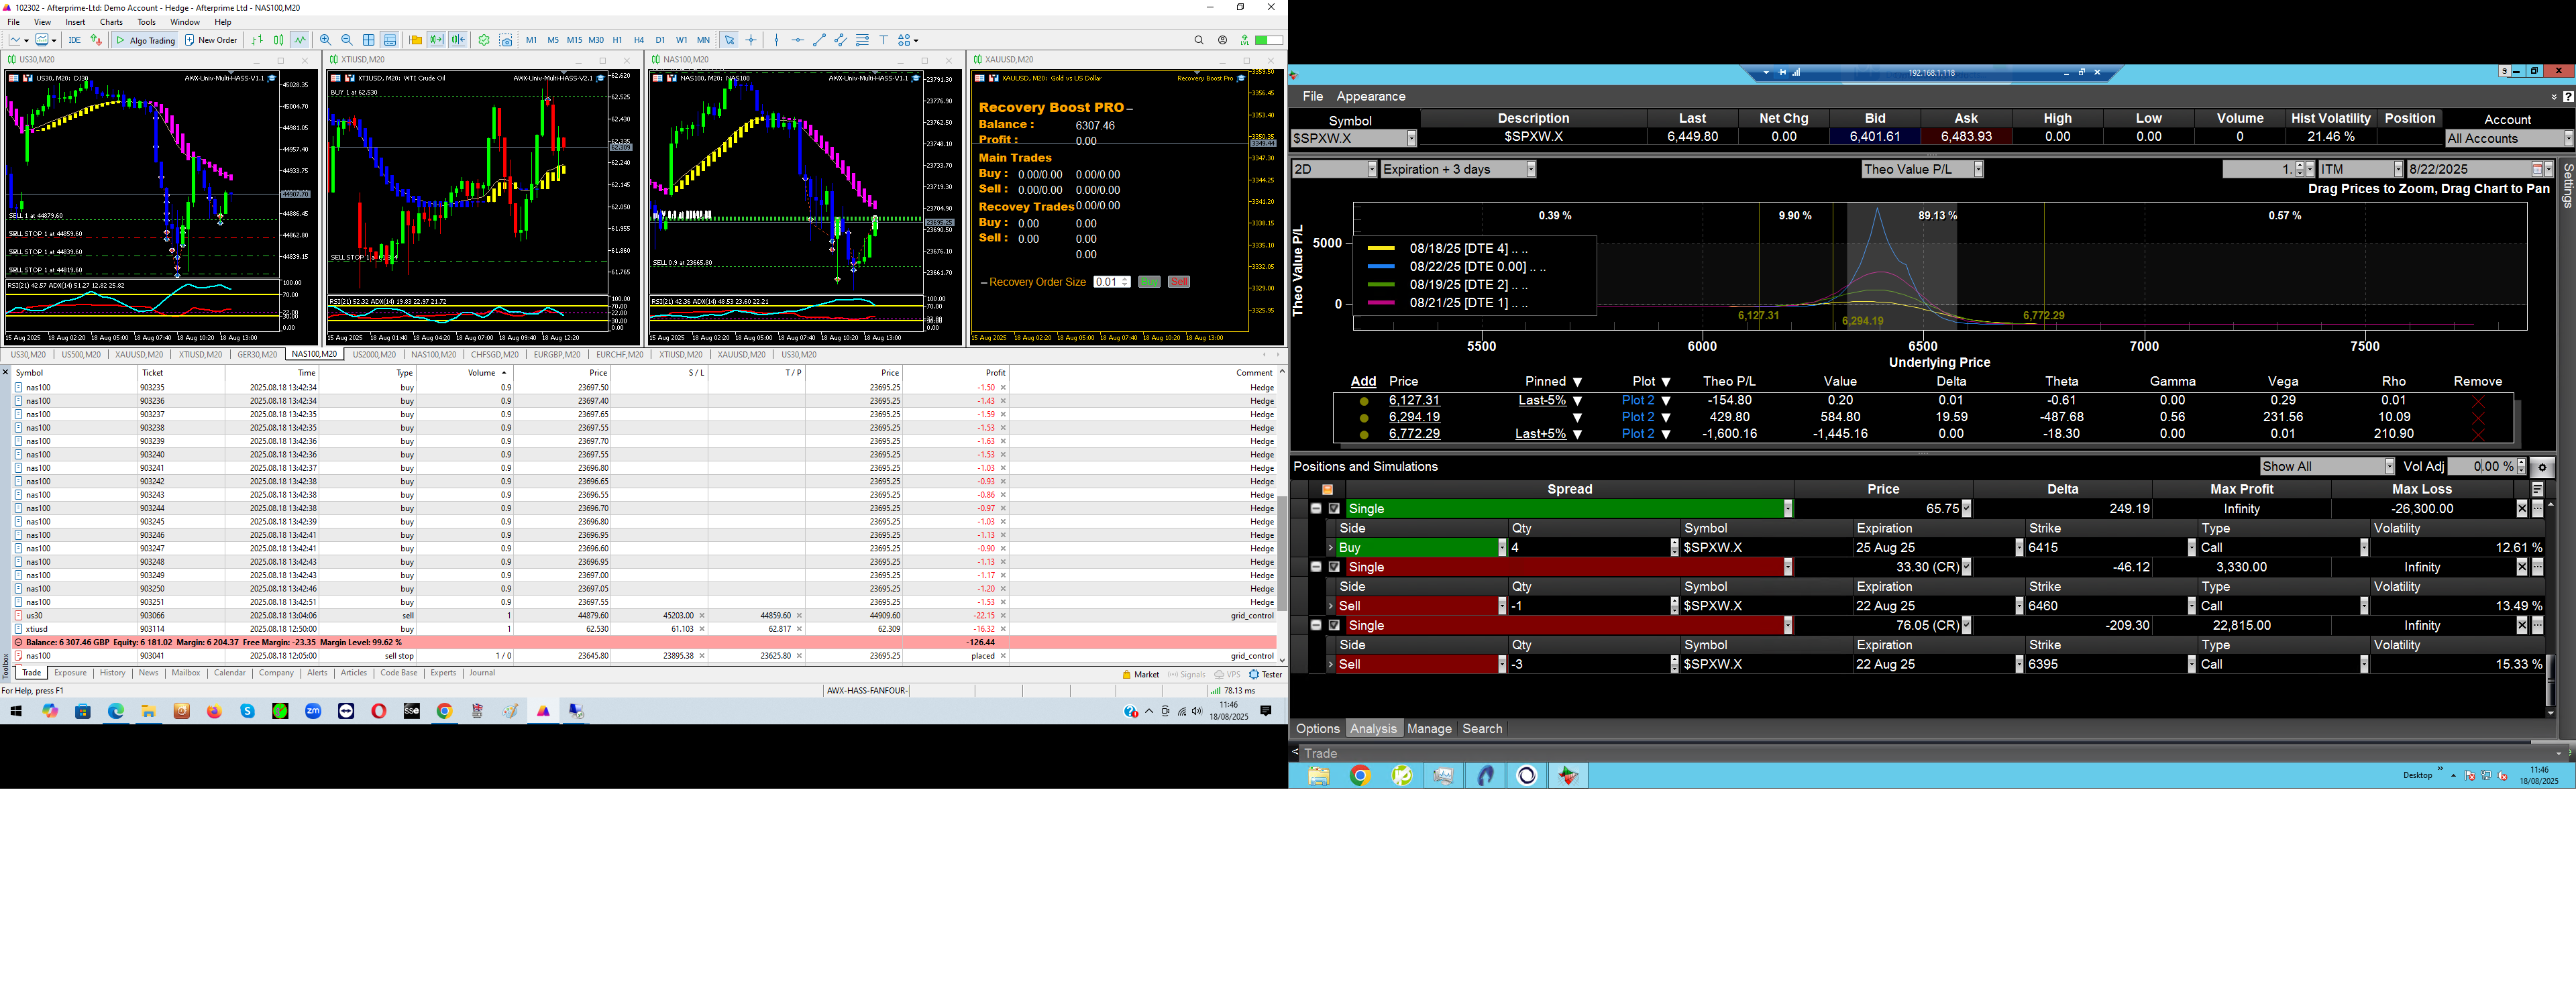2576x1006 pixels.
Task: Click the chart screenshot camera icon
Action: (506, 40)
